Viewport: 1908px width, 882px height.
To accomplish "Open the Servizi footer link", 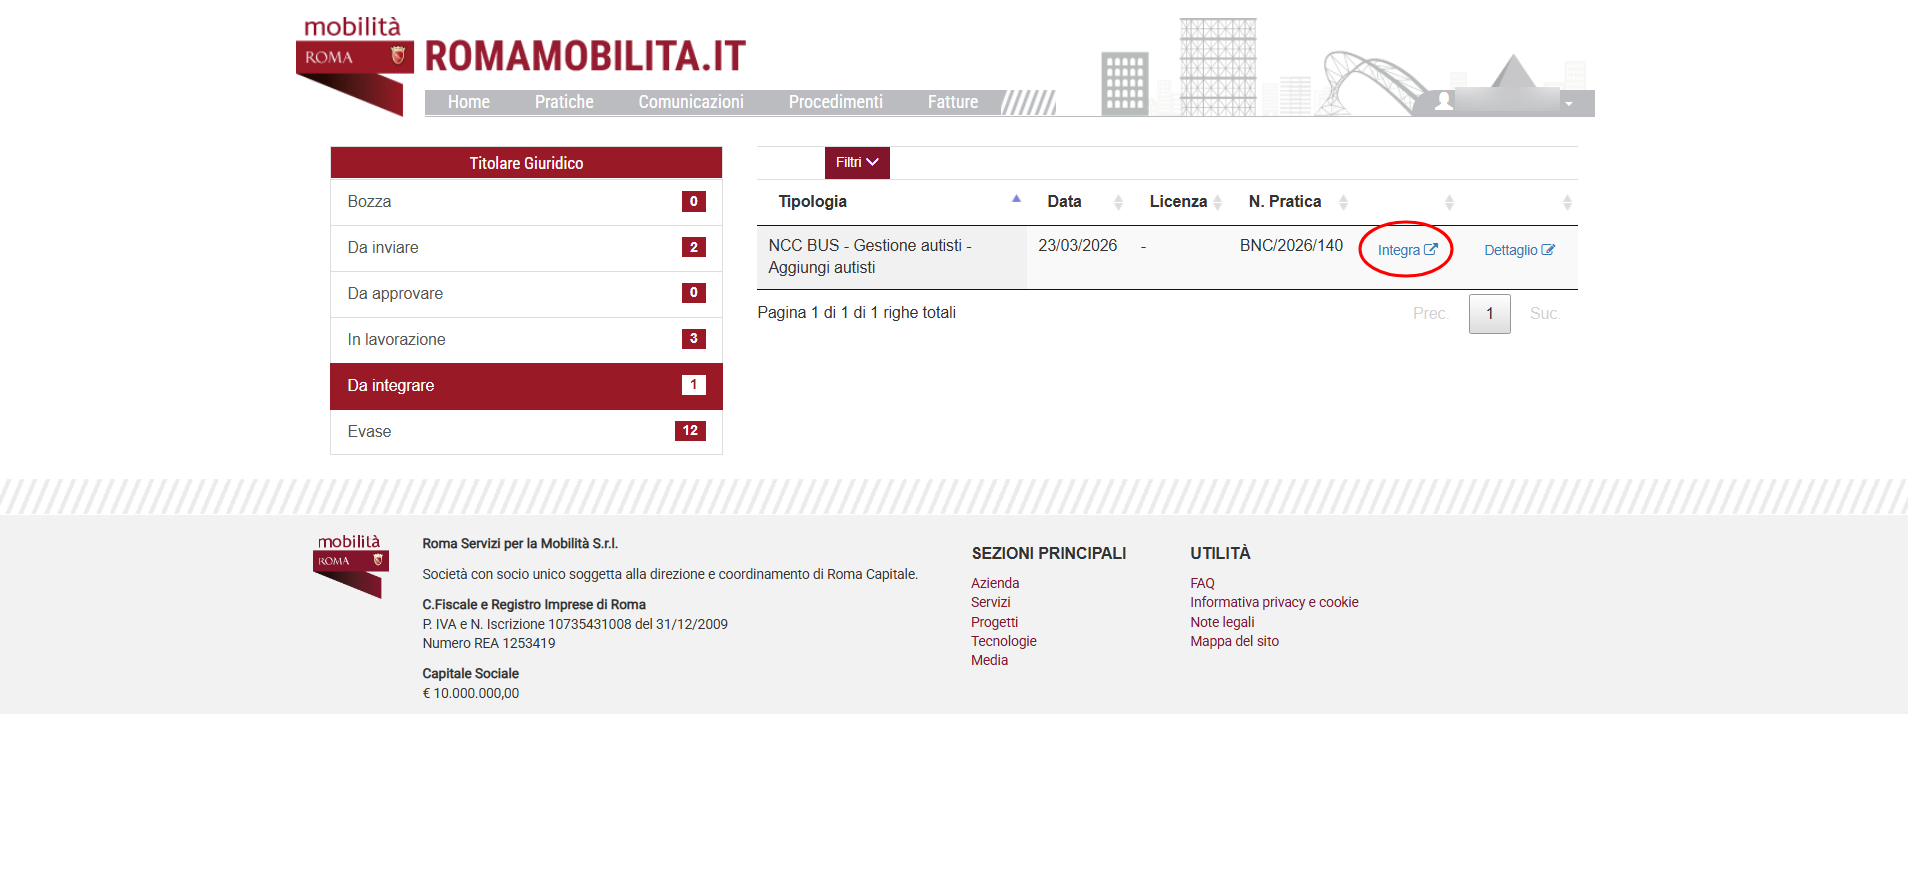I will 990,602.
